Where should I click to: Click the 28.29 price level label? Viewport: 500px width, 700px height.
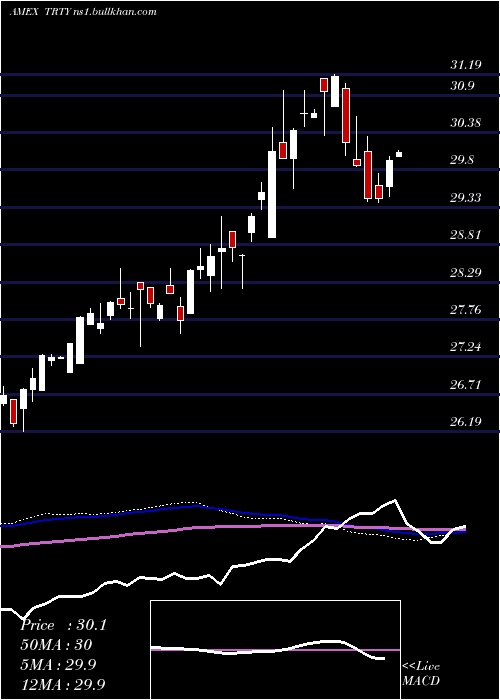466,272
